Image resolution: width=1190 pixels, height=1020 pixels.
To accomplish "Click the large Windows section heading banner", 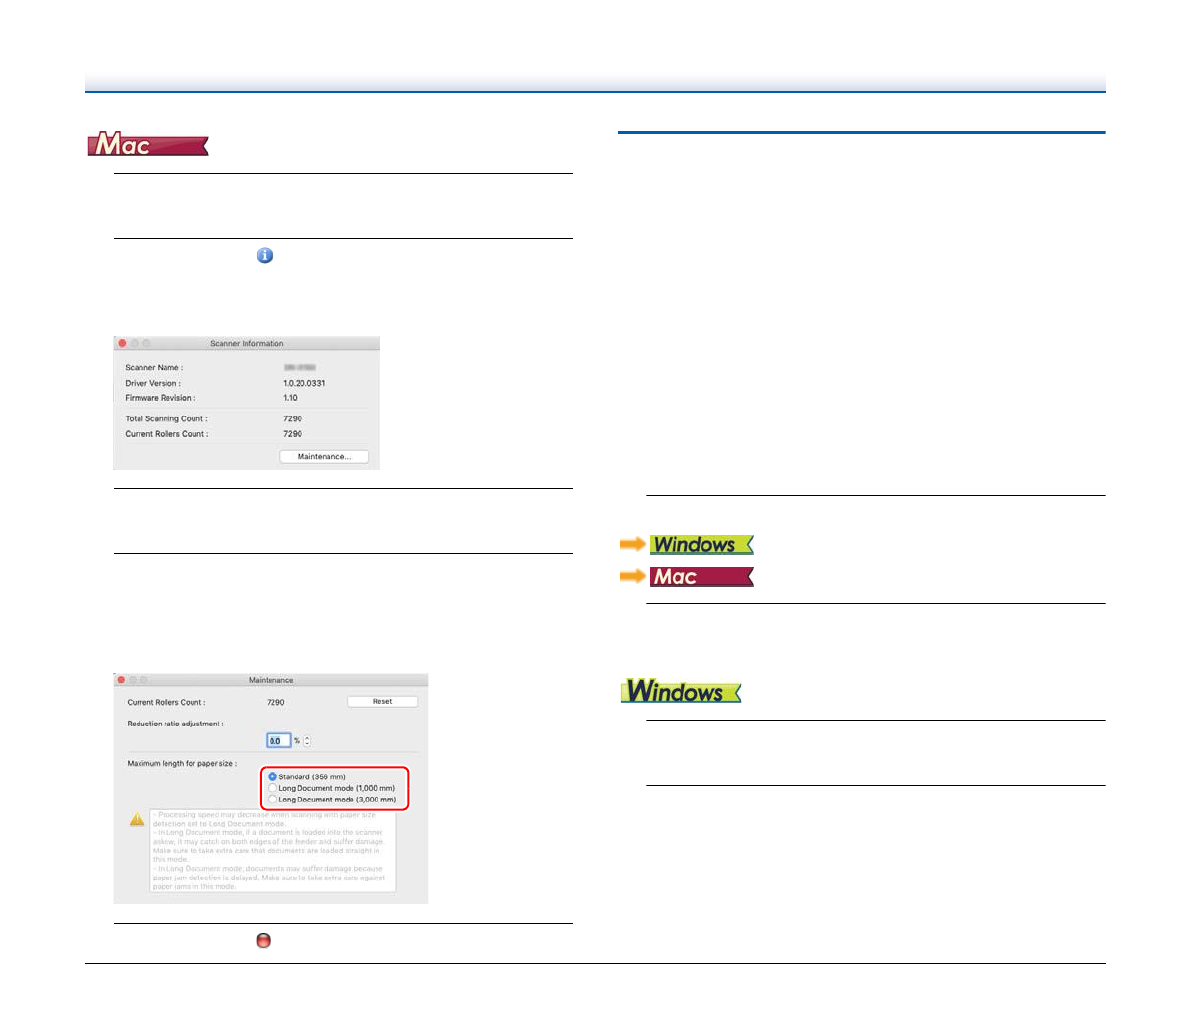I will [x=680, y=692].
